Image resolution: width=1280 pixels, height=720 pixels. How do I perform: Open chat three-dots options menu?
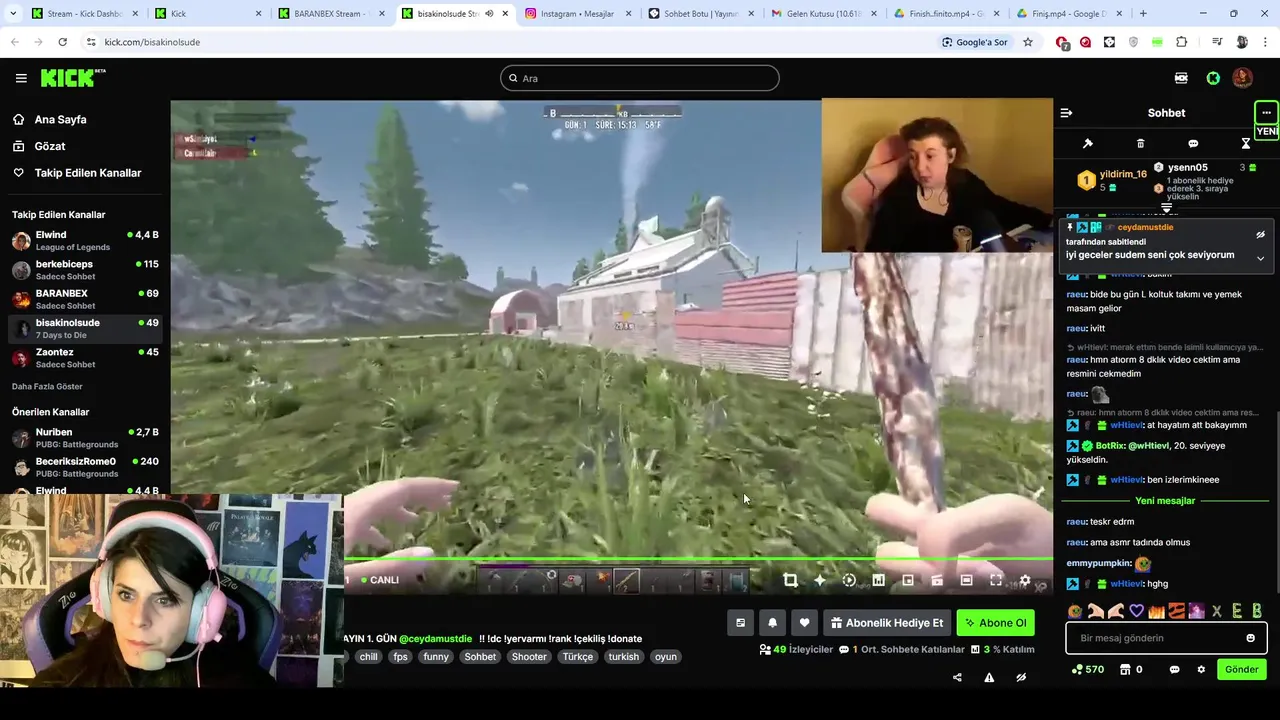click(1266, 113)
